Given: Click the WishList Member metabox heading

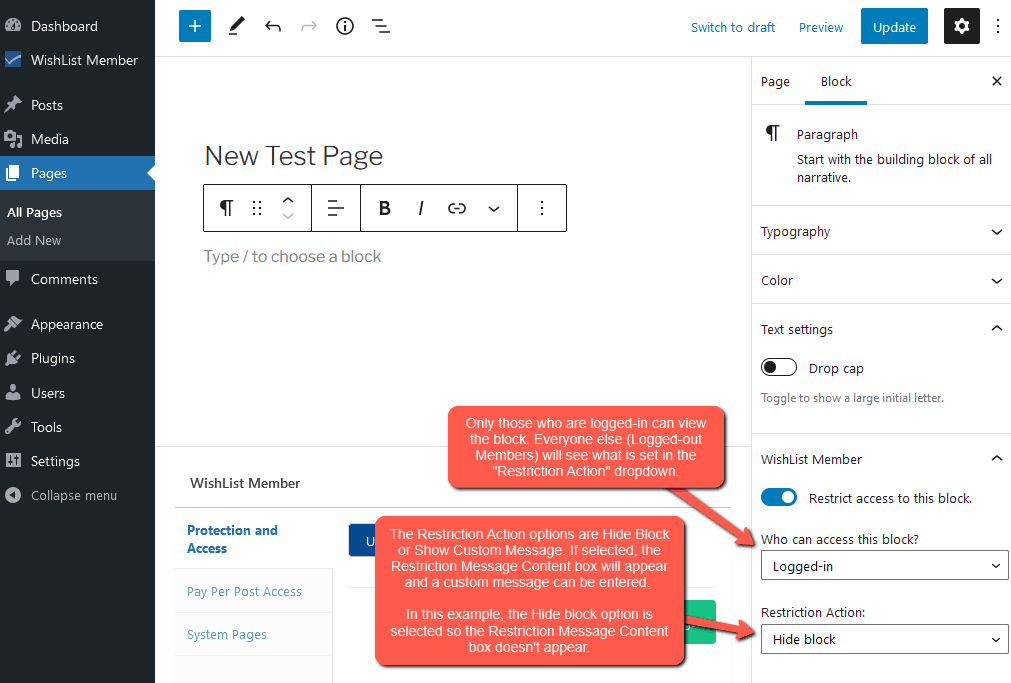Looking at the screenshot, I should [245, 483].
